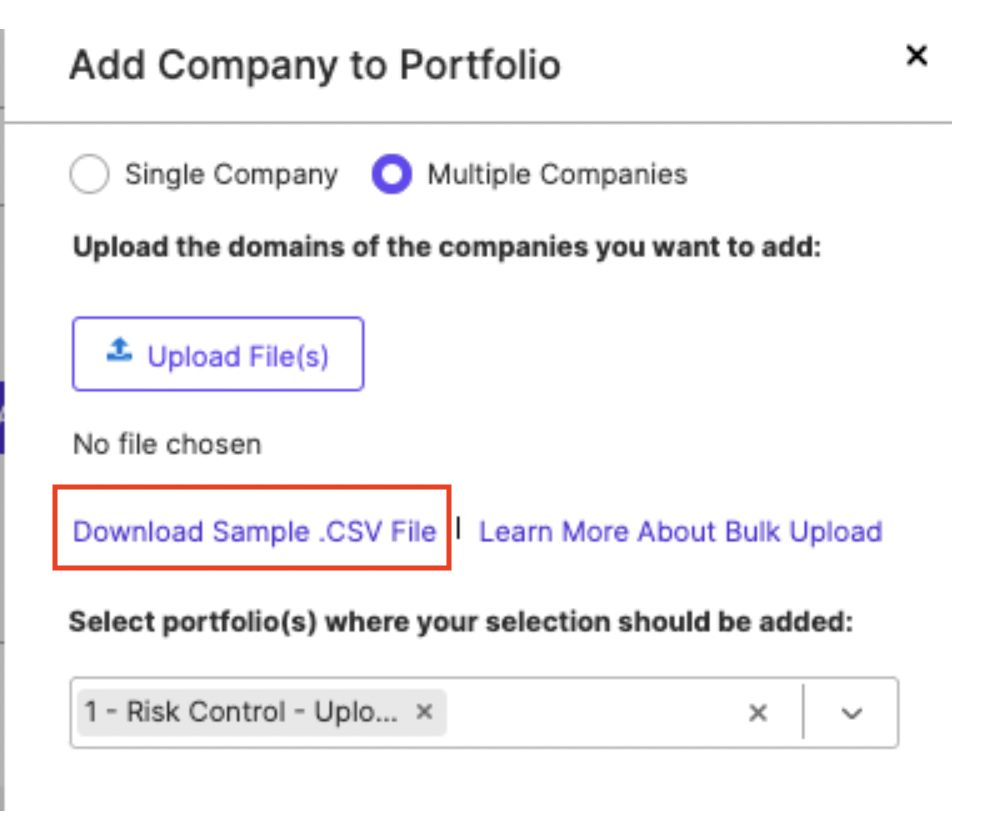
Task: Clear all selected portfolios with the clear icon
Action: click(x=757, y=712)
